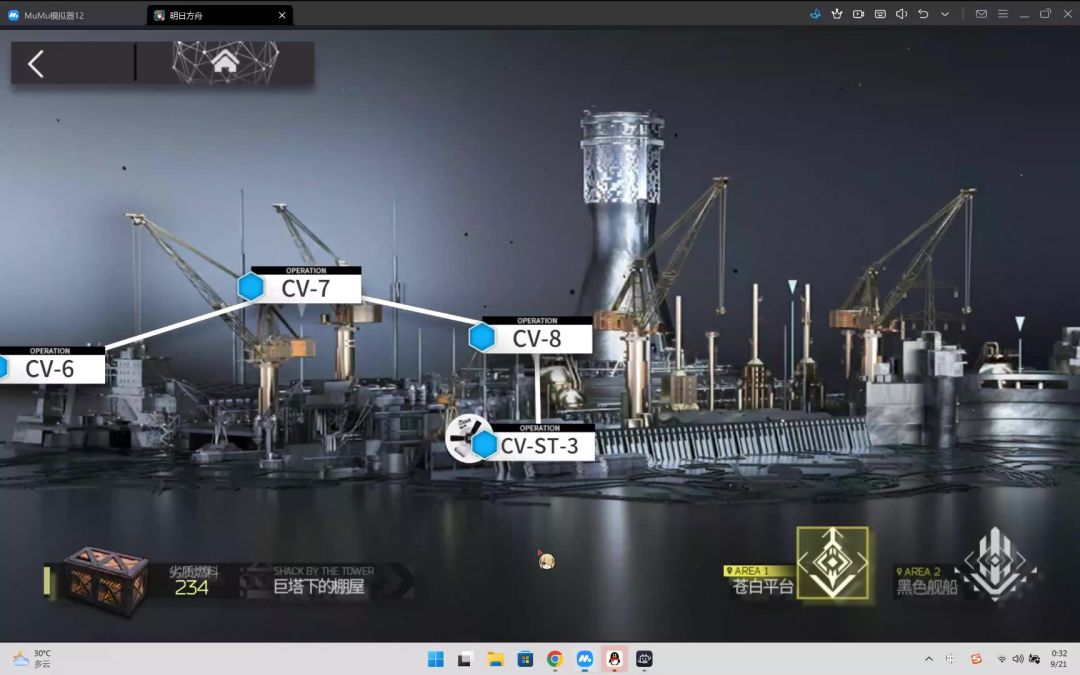The width and height of the screenshot is (1080, 675).
Task: Click the blue hexagon beside CV-7
Action: 251,287
